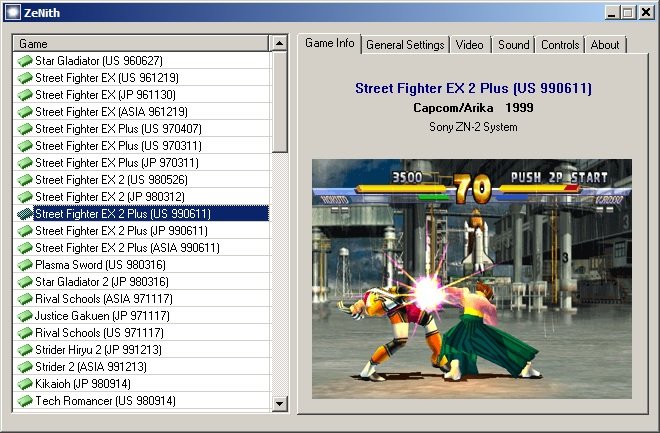Click the icon next to Kikaioh (JP 980914)

[x=25, y=384]
